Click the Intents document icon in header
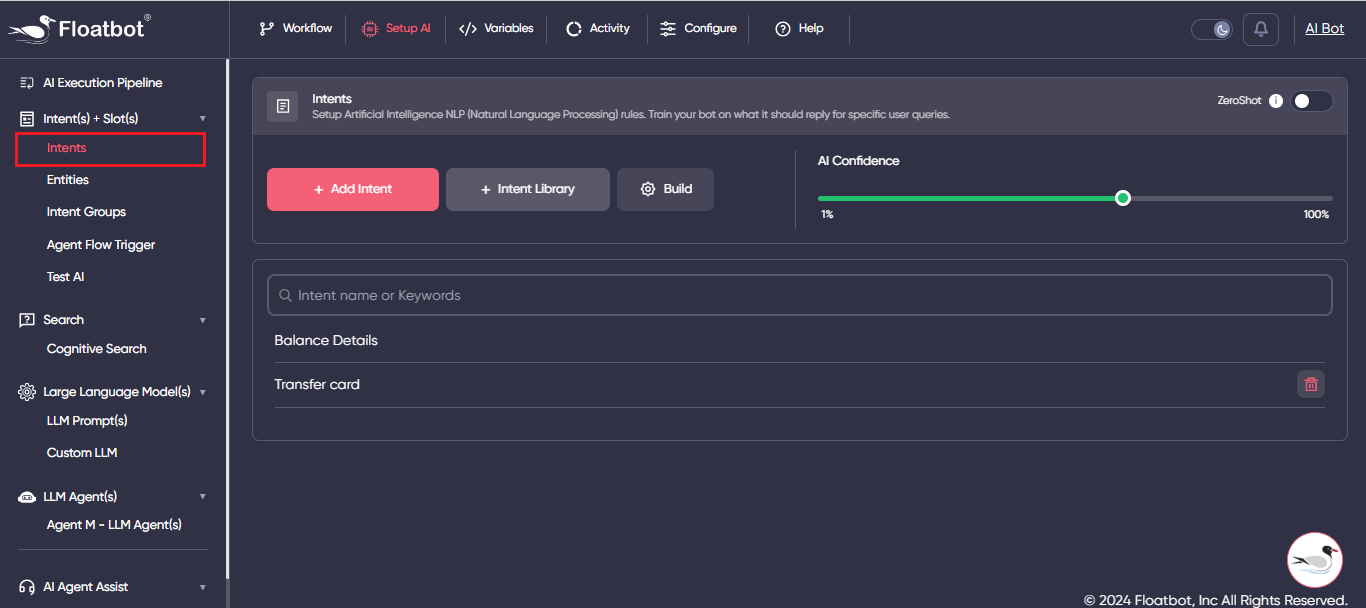Screen dimensions: 1366x608 (x=283, y=106)
